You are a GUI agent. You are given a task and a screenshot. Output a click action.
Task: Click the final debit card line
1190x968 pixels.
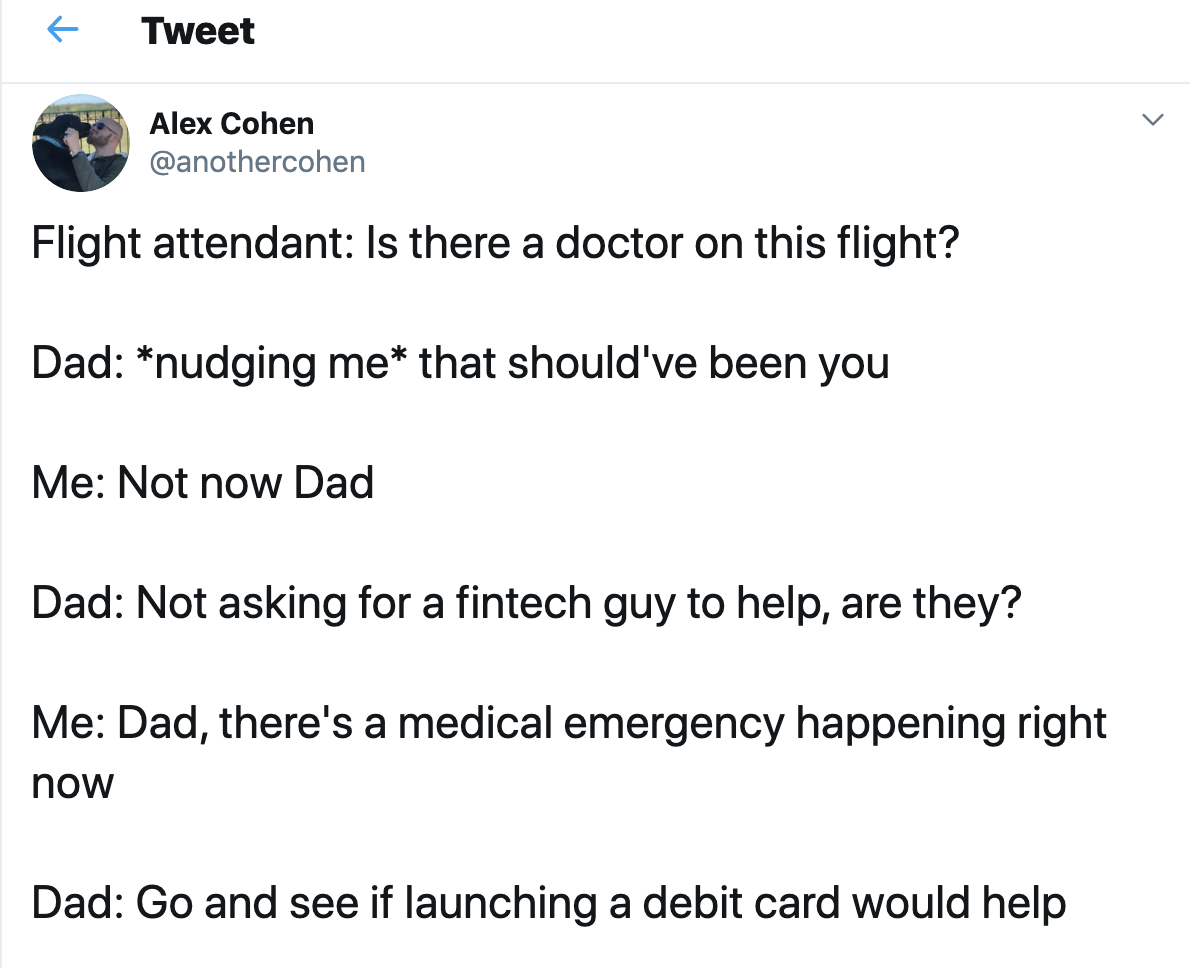coord(549,903)
